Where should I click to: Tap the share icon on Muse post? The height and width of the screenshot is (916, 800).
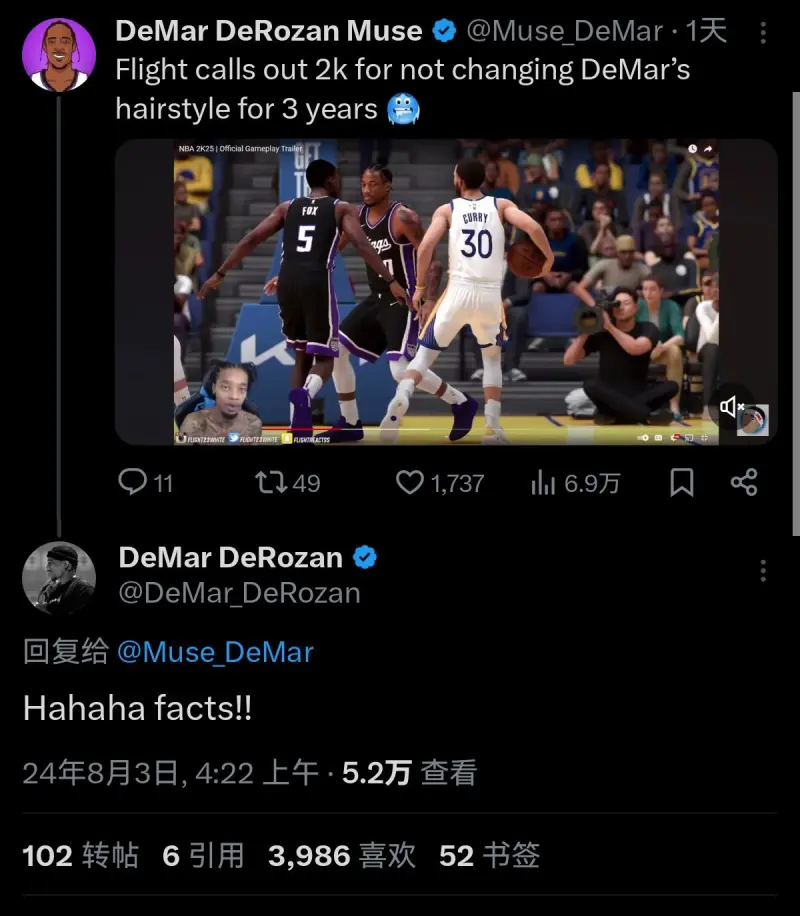point(744,483)
